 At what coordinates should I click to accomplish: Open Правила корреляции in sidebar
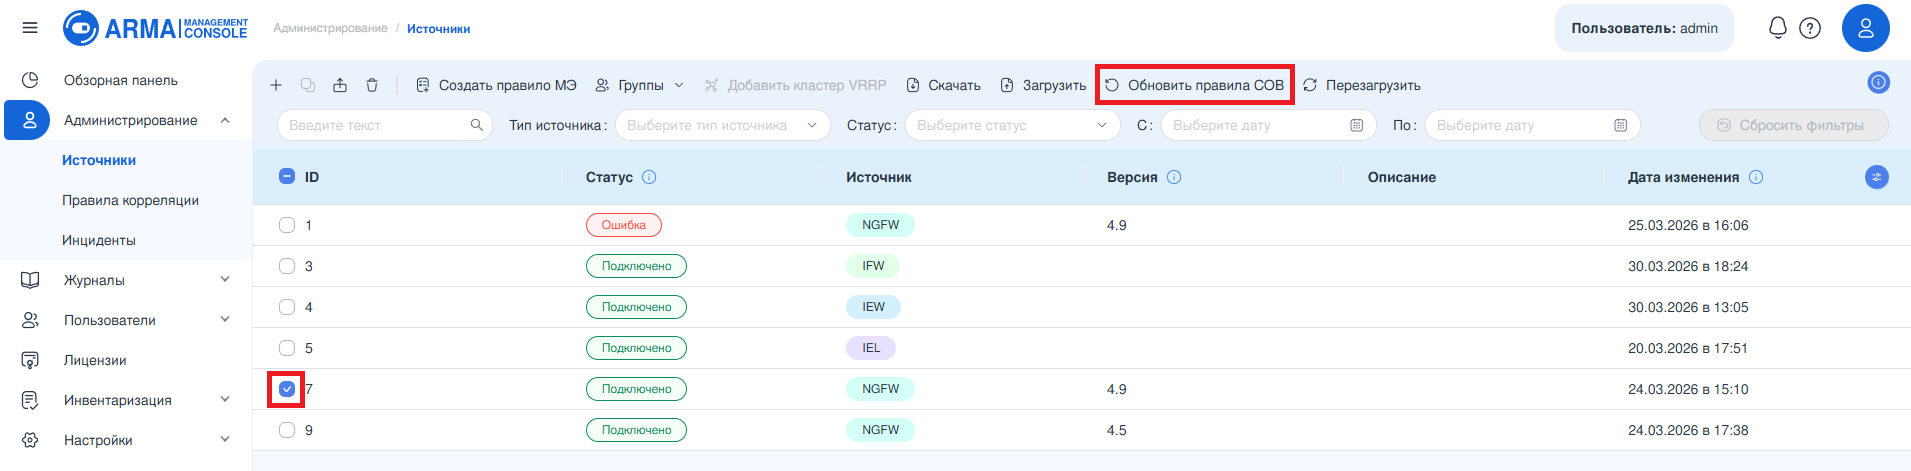(130, 200)
